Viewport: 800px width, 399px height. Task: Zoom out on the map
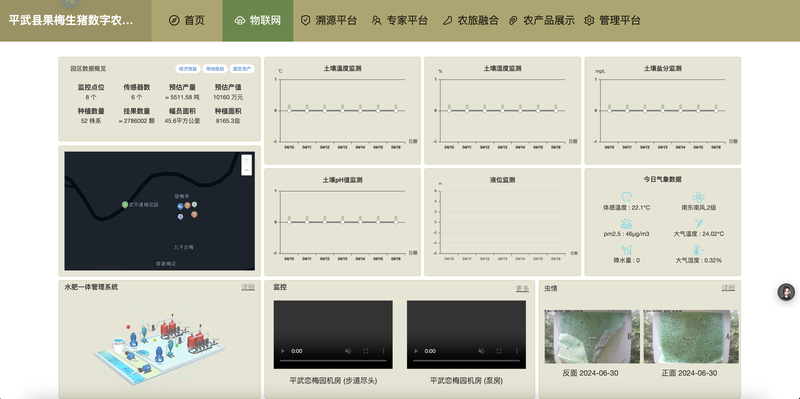[246, 170]
